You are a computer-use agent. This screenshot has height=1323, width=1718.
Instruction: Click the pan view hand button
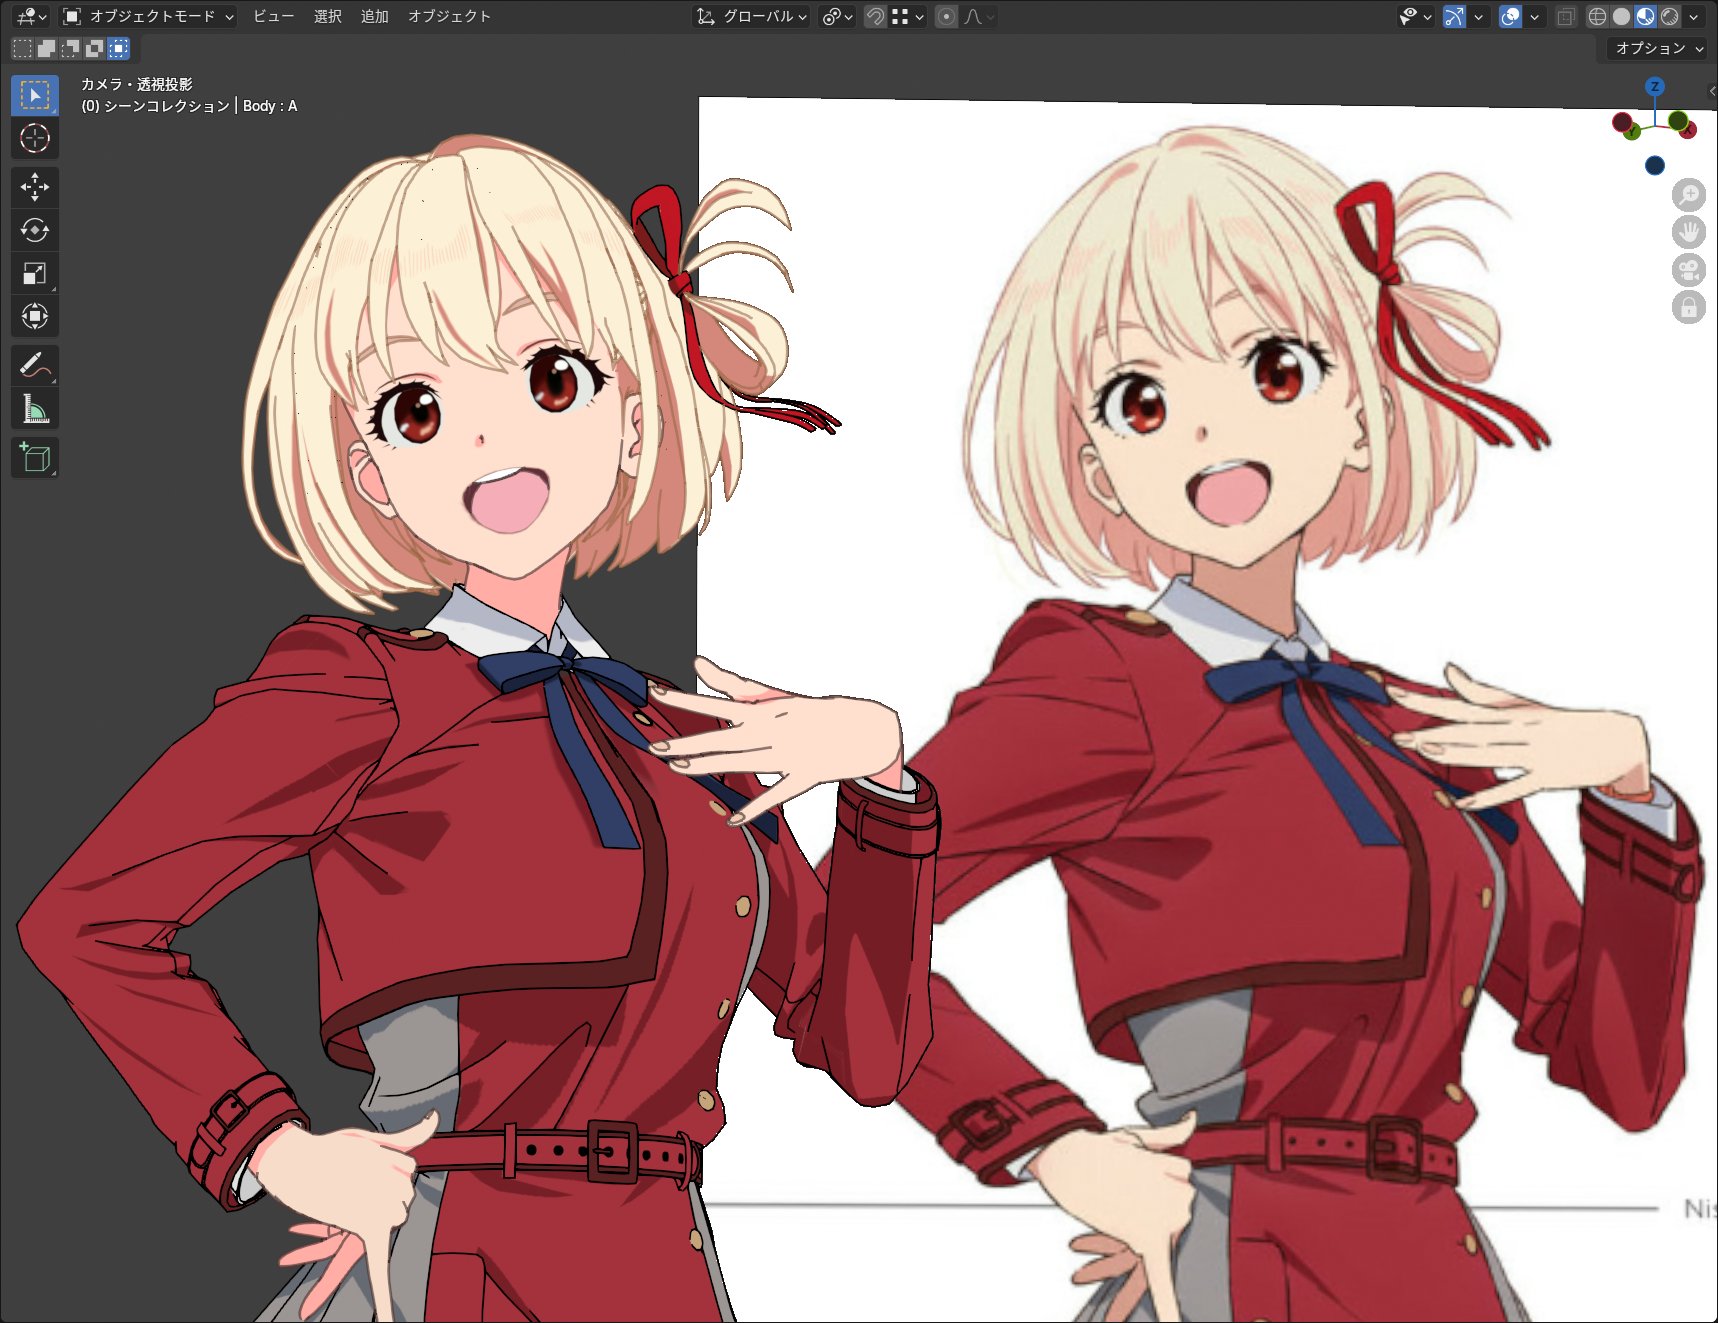(x=1689, y=232)
